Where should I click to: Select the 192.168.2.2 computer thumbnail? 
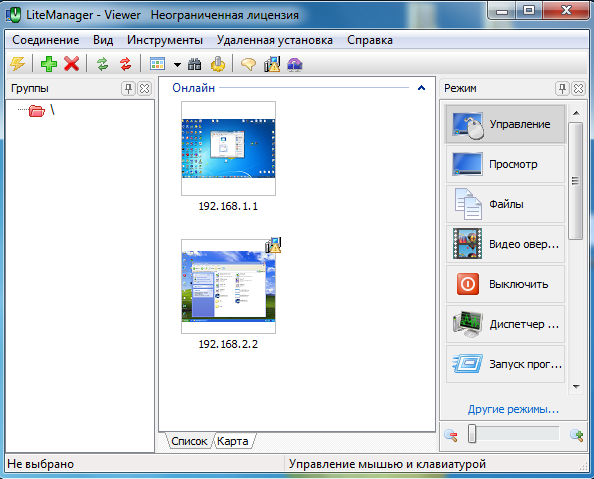coord(228,286)
